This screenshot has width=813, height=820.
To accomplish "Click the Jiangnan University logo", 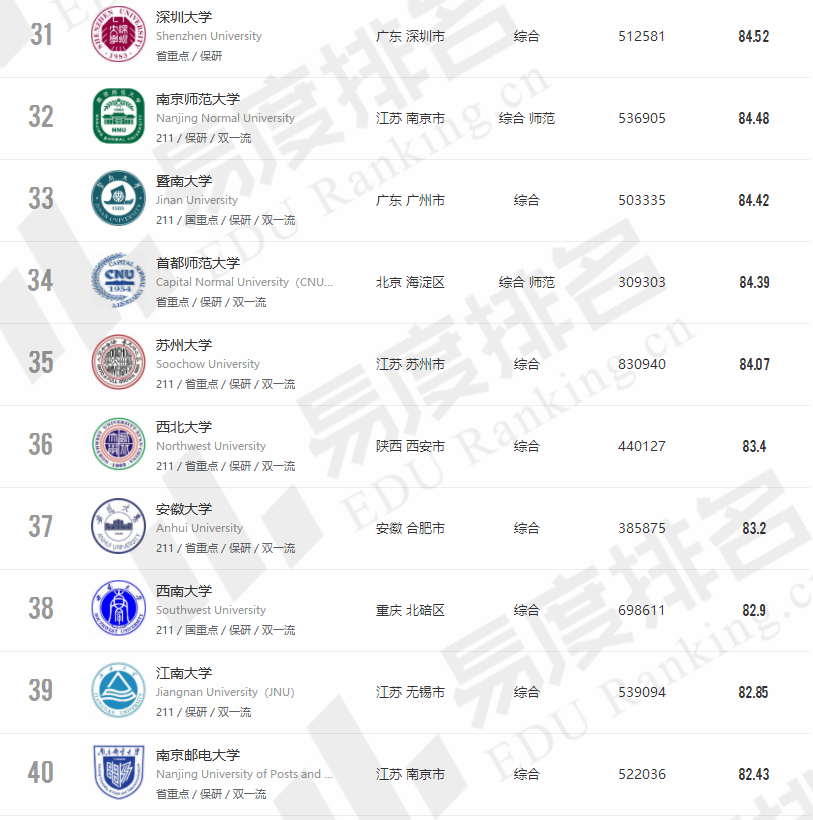I will point(119,692).
